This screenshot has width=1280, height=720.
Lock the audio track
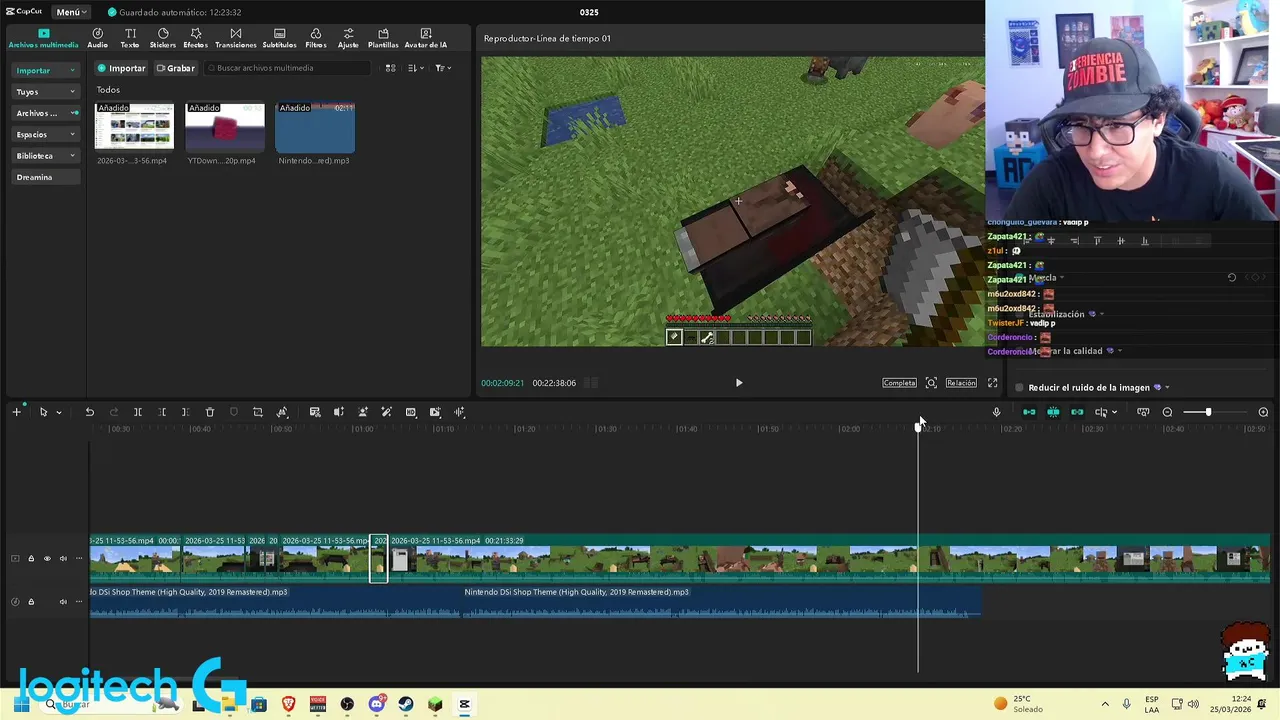[31, 602]
